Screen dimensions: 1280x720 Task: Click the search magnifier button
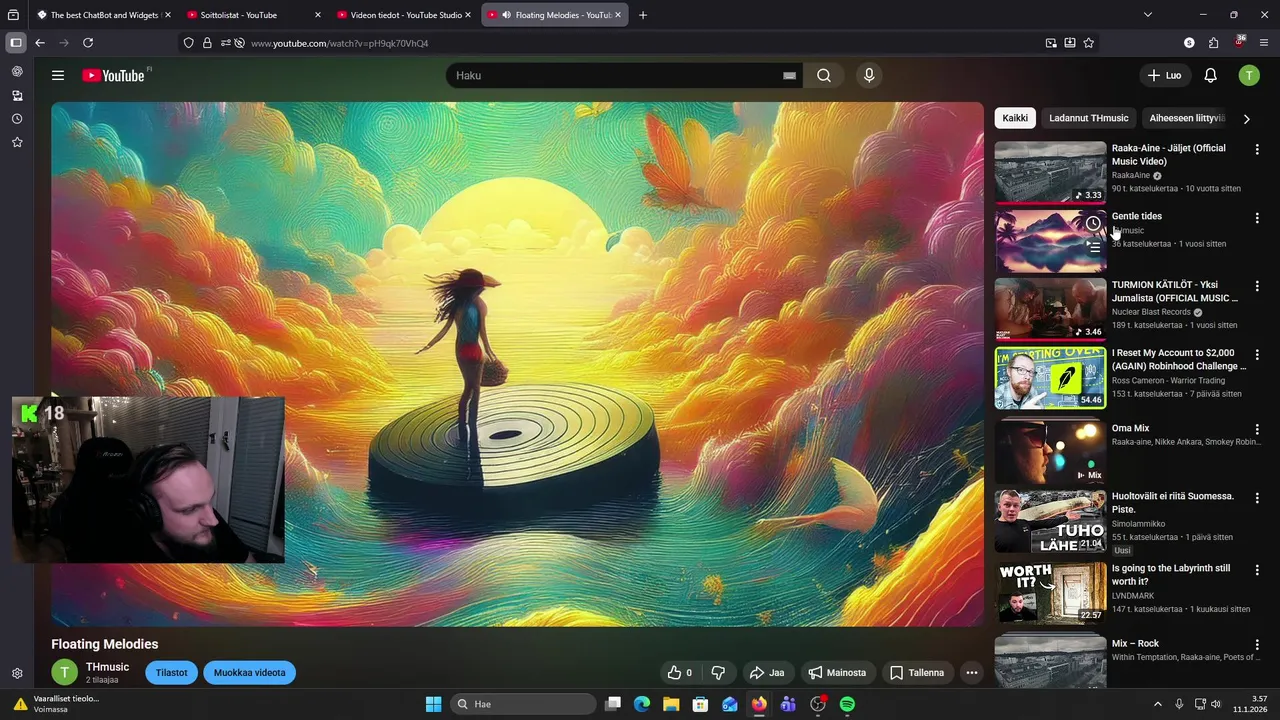pos(824,75)
